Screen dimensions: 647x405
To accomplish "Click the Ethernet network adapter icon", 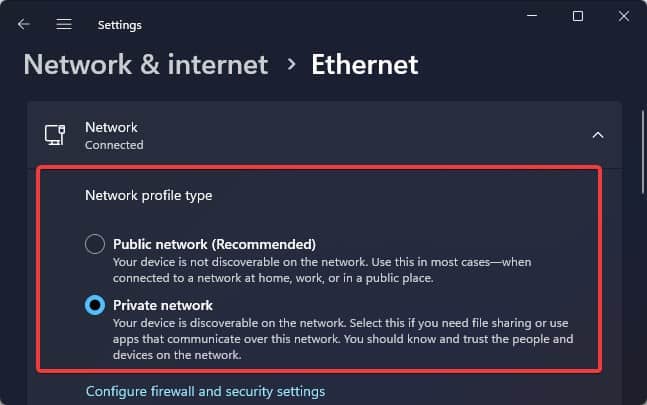I will click(x=54, y=135).
